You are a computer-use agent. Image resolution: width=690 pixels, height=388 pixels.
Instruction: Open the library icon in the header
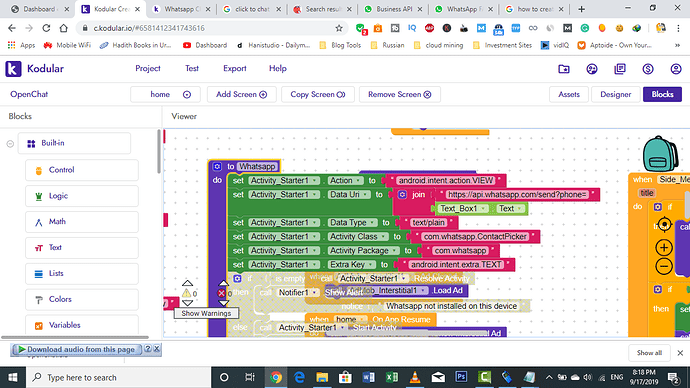(x=620, y=69)
